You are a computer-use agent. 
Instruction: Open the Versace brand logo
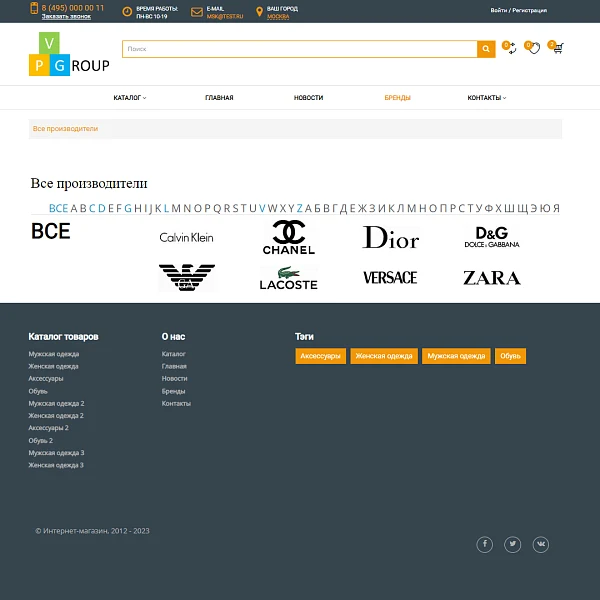(390, 278)
